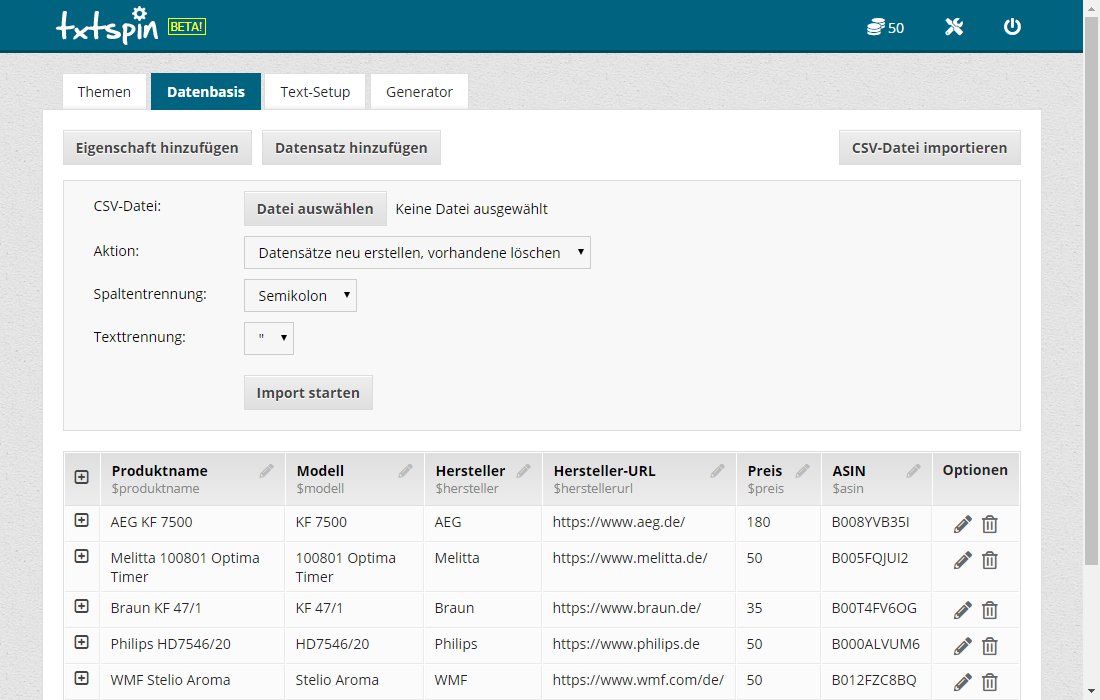Image resolution: width=1100 pixels, height=700 pixels.
Task: Click the power logout icon
Action: [1012, 27]
